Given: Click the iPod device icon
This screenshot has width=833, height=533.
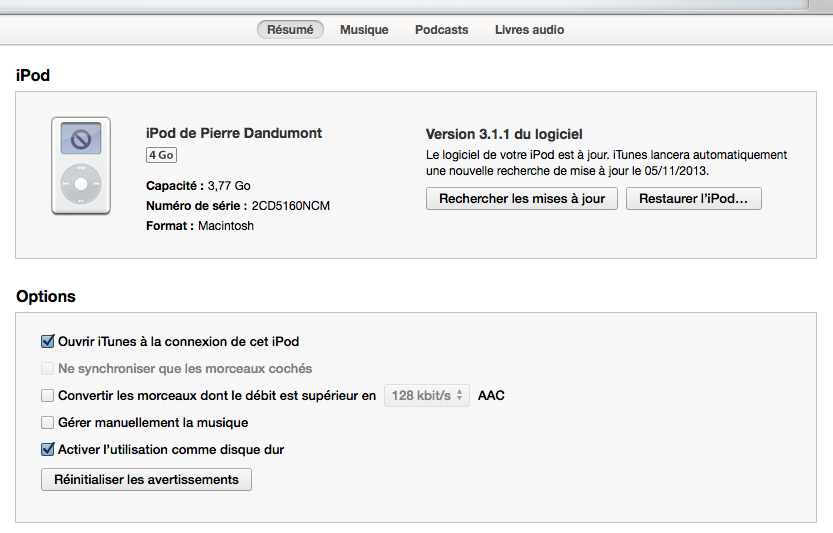Looking at the screenshot, I should pyautogui.click(x=81, y=166).
